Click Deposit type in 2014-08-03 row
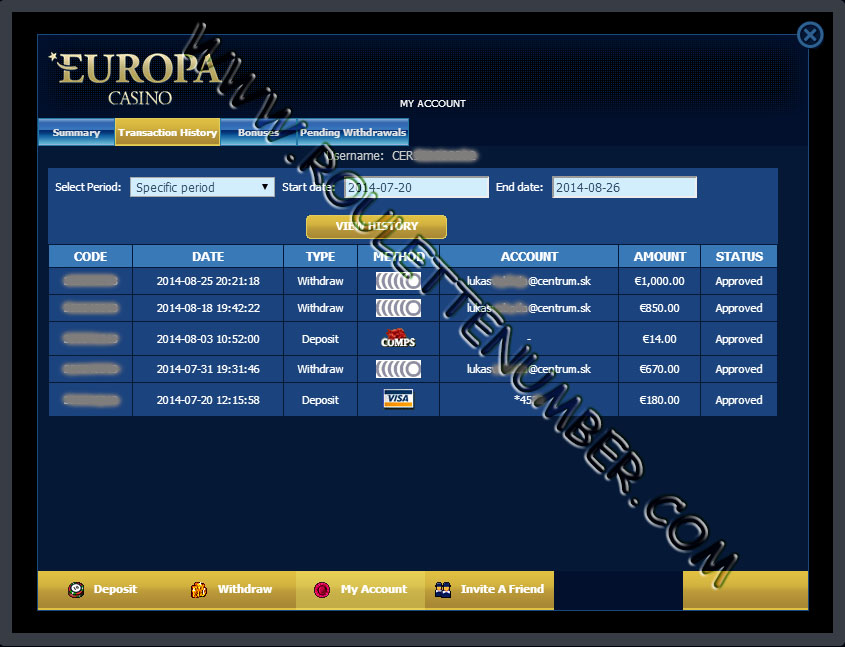This screenshot has width=845, height=647. point(320,339)
